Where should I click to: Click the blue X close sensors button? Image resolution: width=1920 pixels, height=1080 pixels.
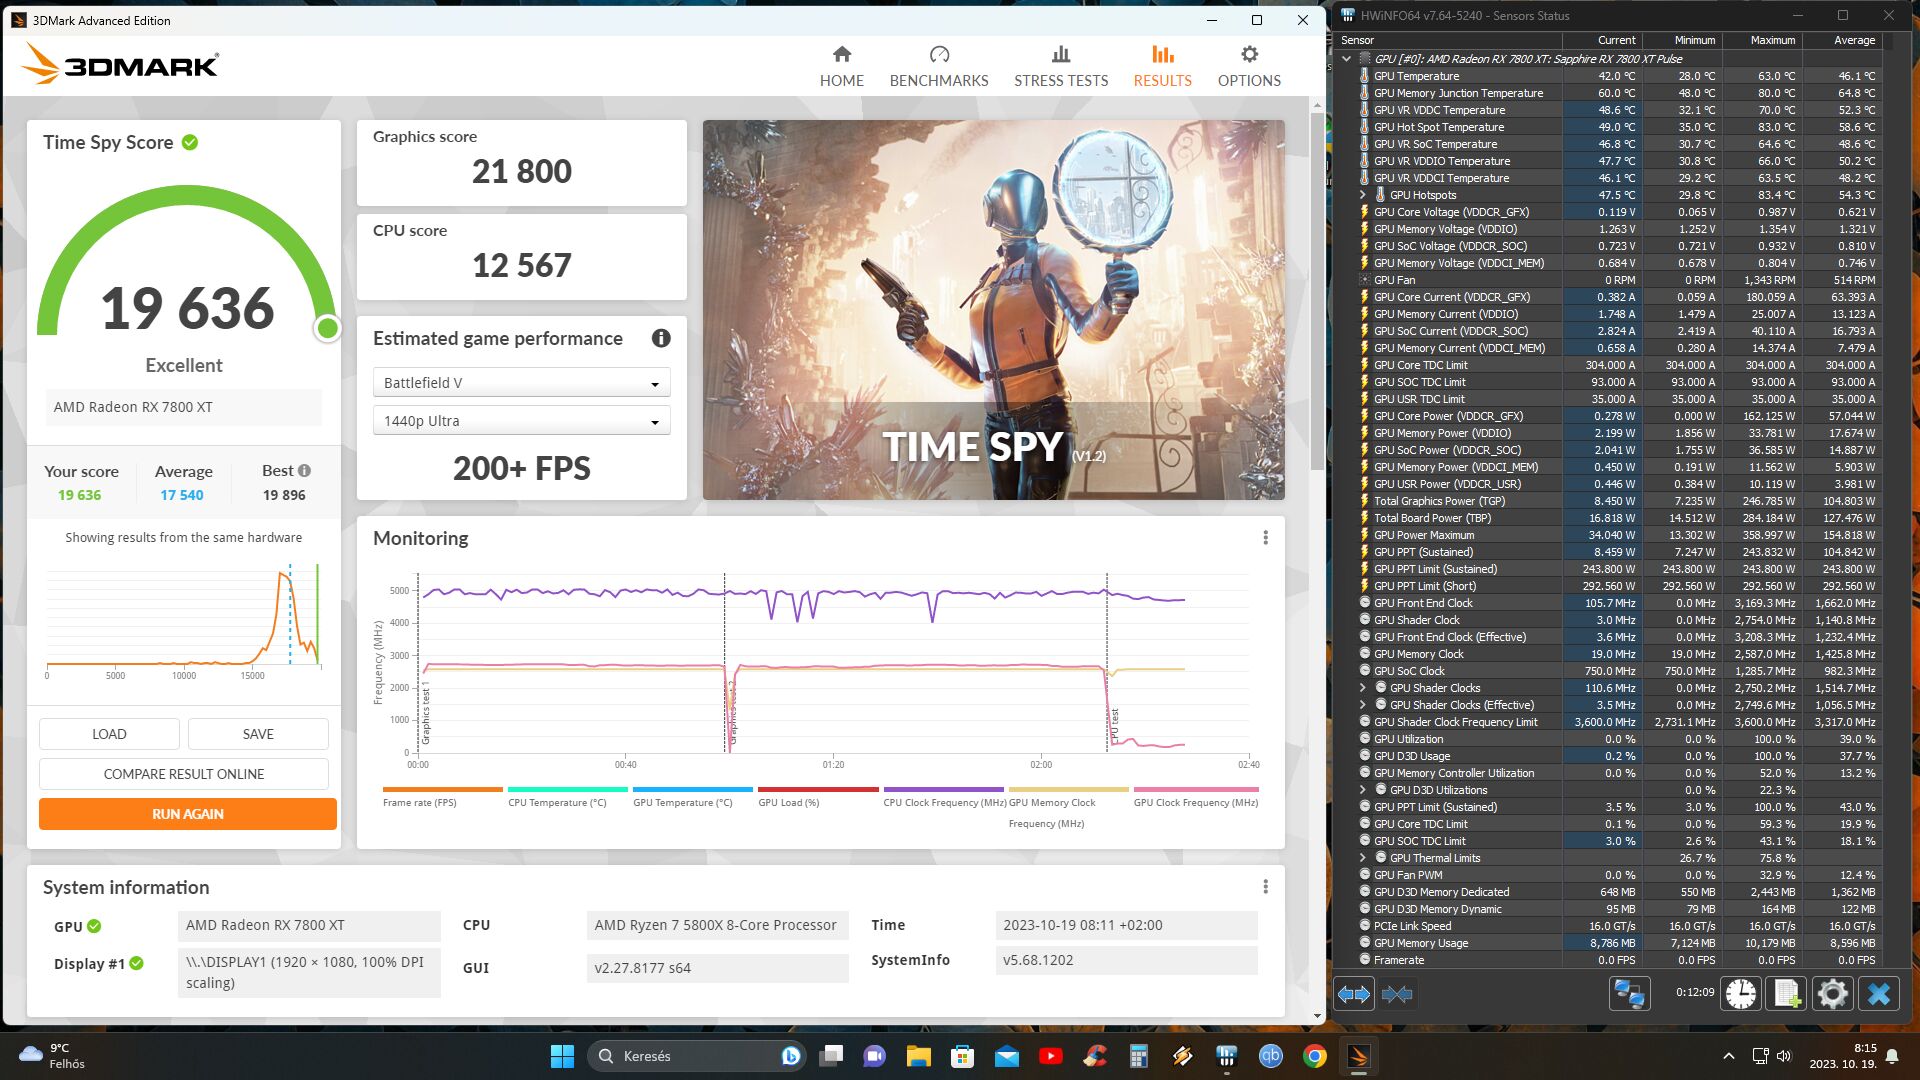point(1878,993)
